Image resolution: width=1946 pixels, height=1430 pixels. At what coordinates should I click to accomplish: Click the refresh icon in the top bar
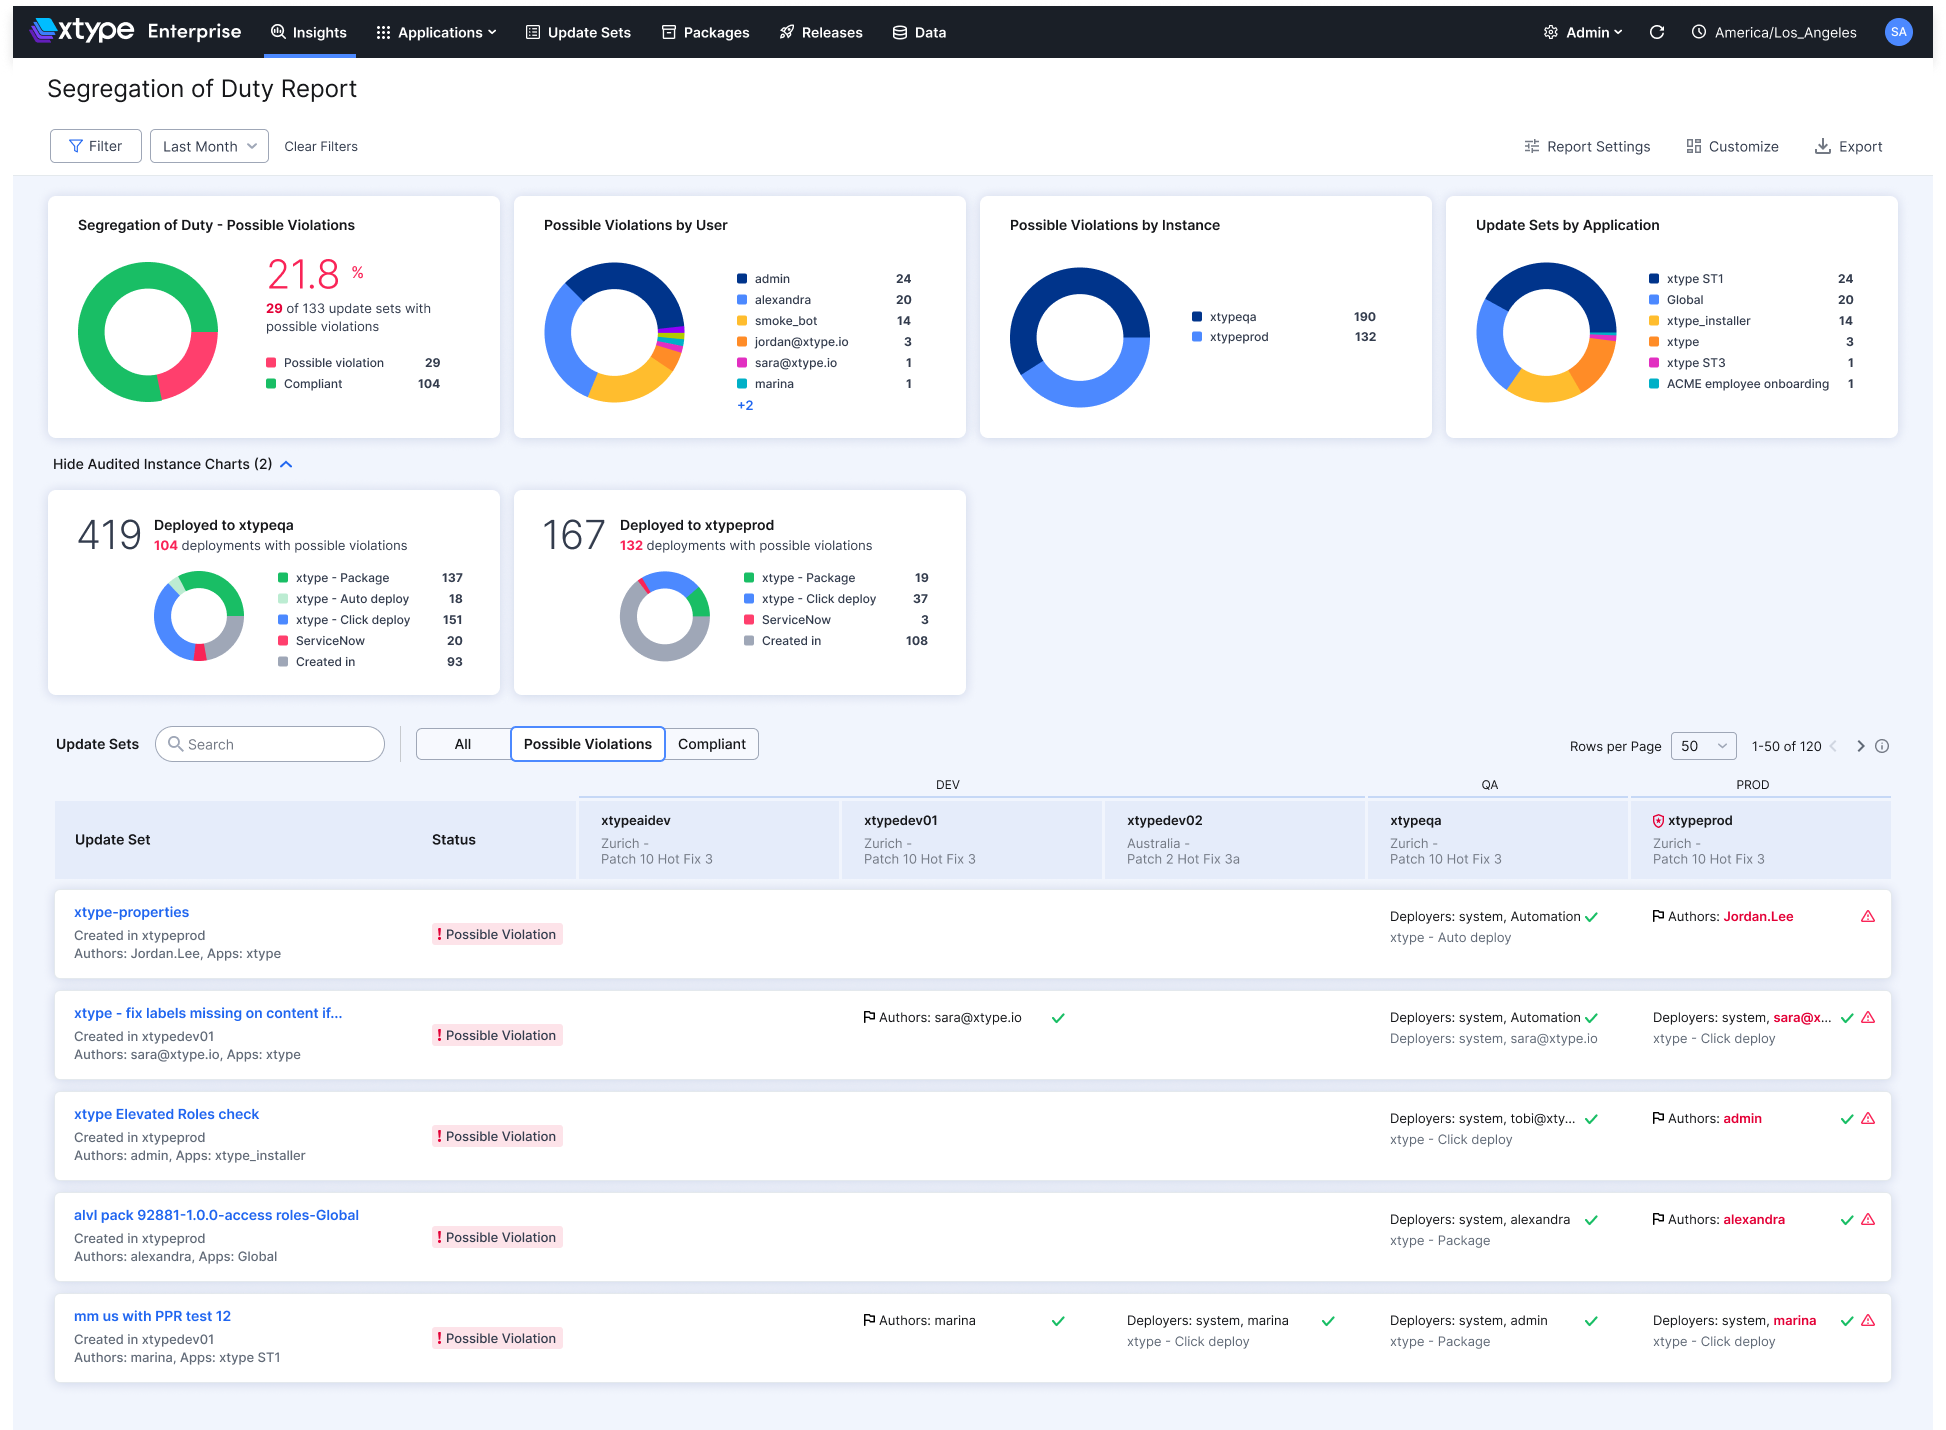pyautogui.click(x=1657, y=32)
